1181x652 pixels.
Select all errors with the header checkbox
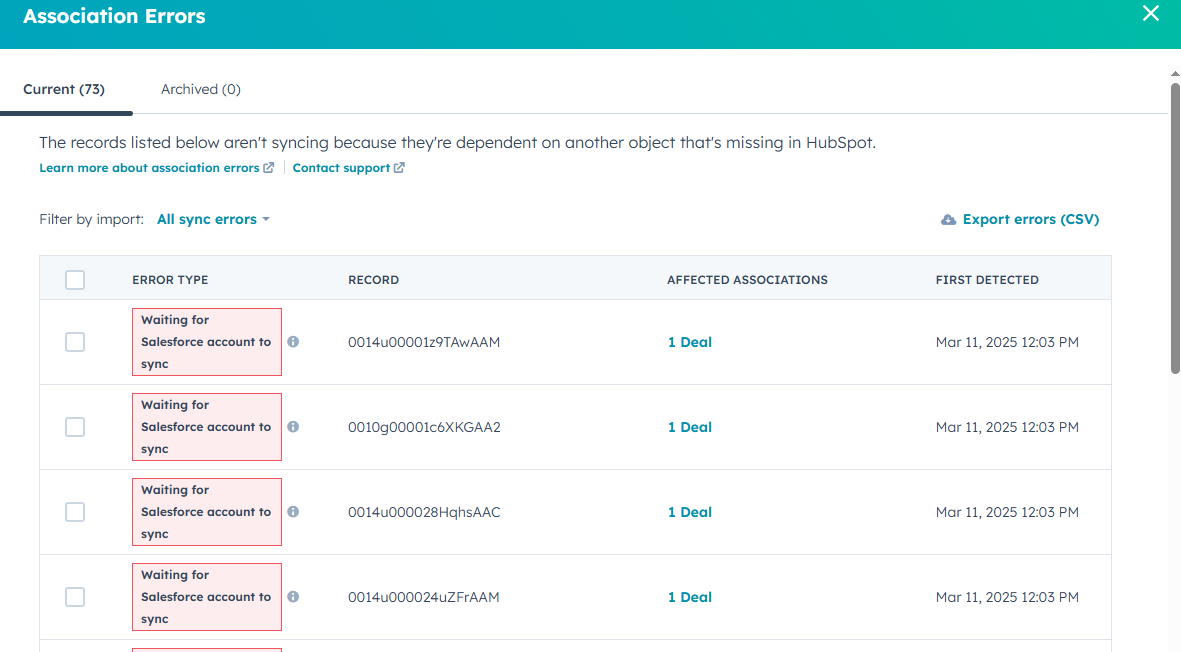coord(75,280)
